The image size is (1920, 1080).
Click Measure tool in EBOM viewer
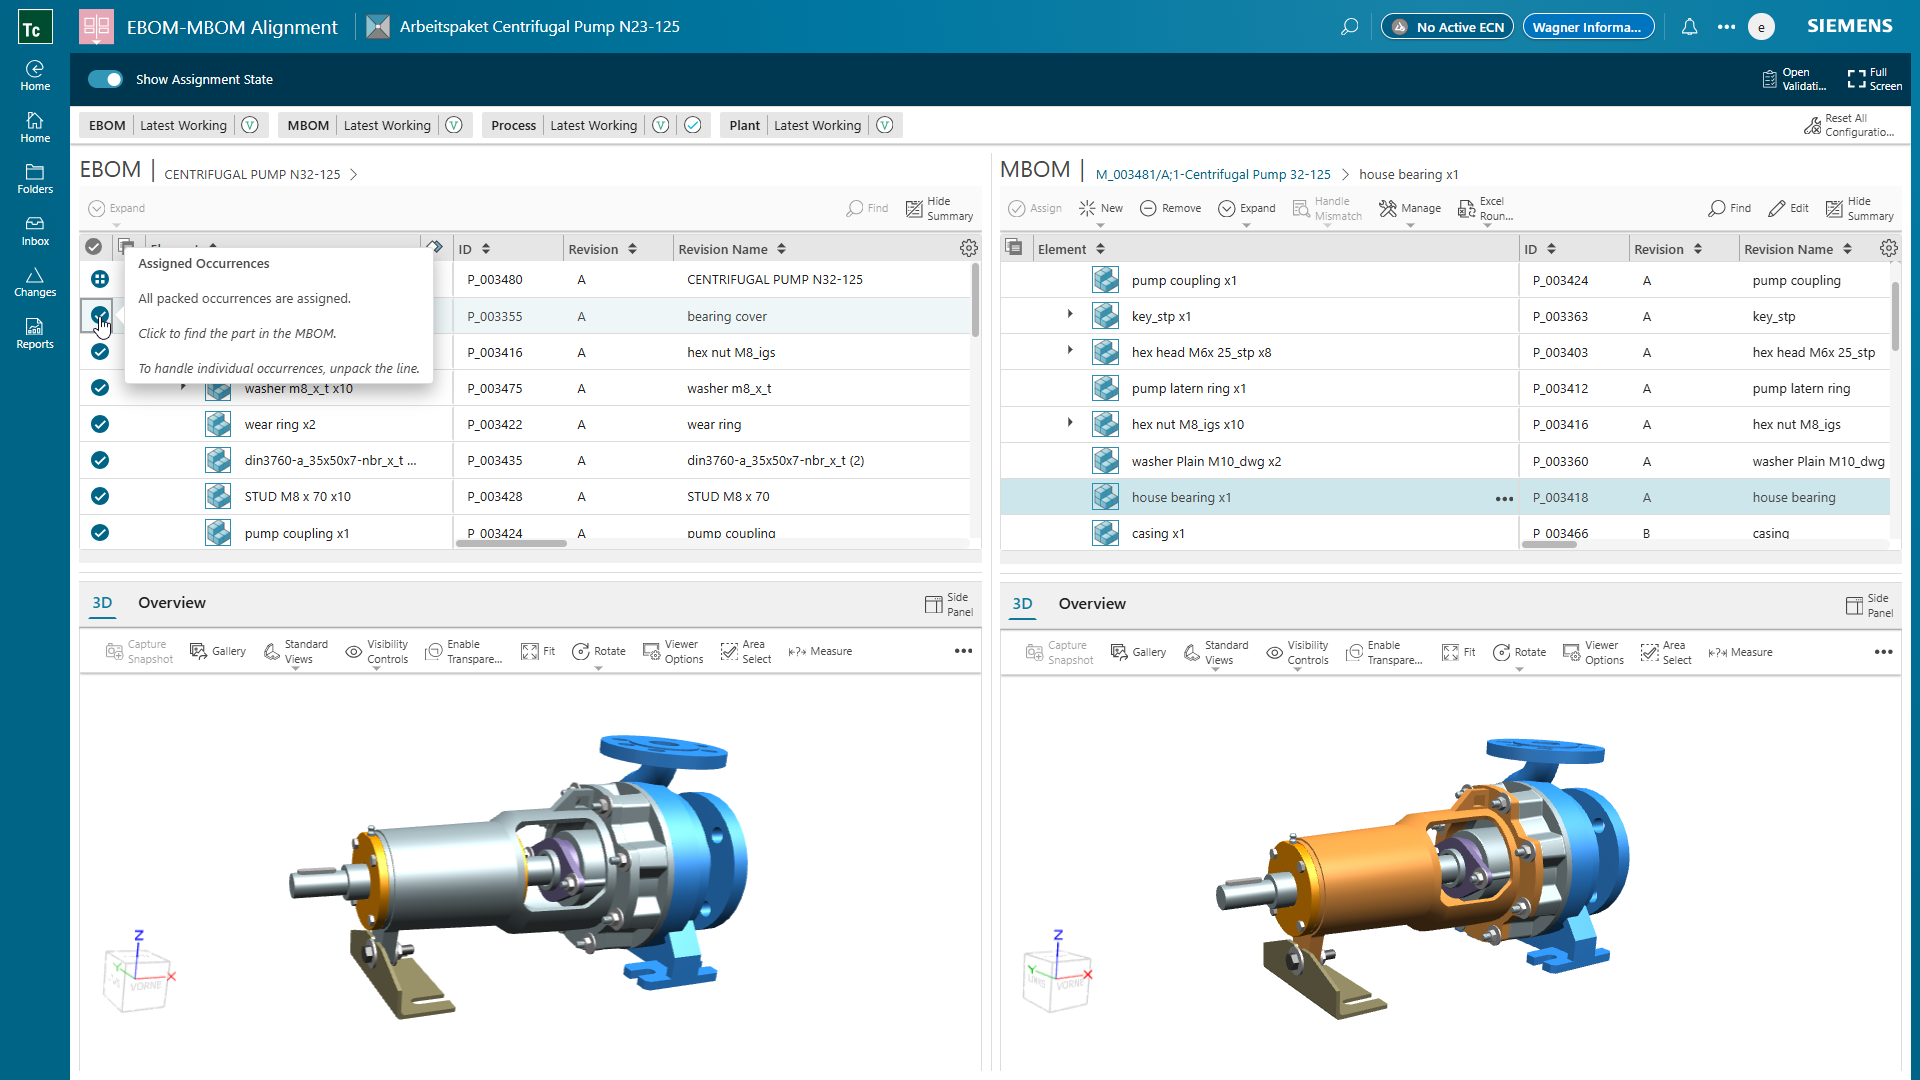(820, 651)
